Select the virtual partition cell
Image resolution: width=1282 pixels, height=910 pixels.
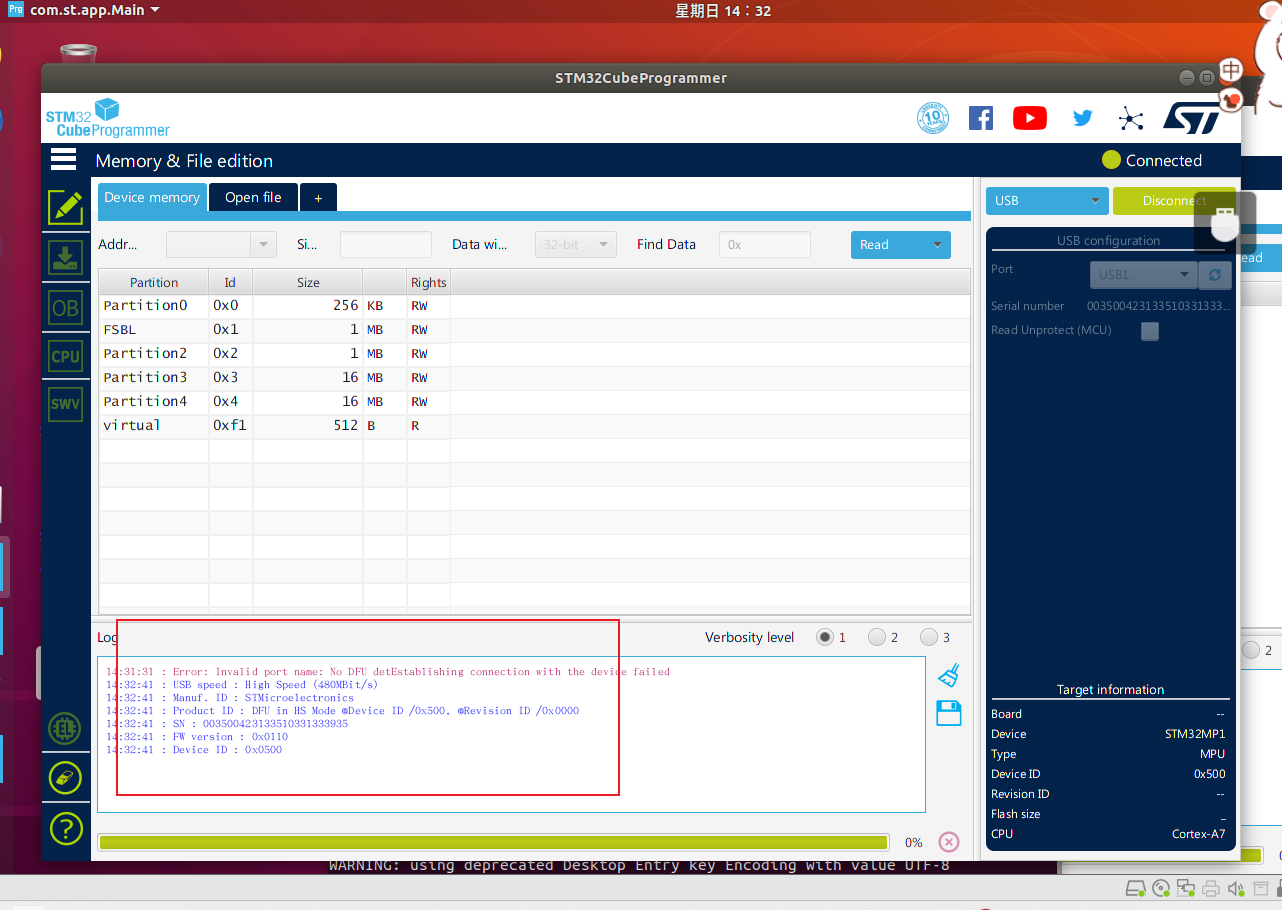point(154,426)
